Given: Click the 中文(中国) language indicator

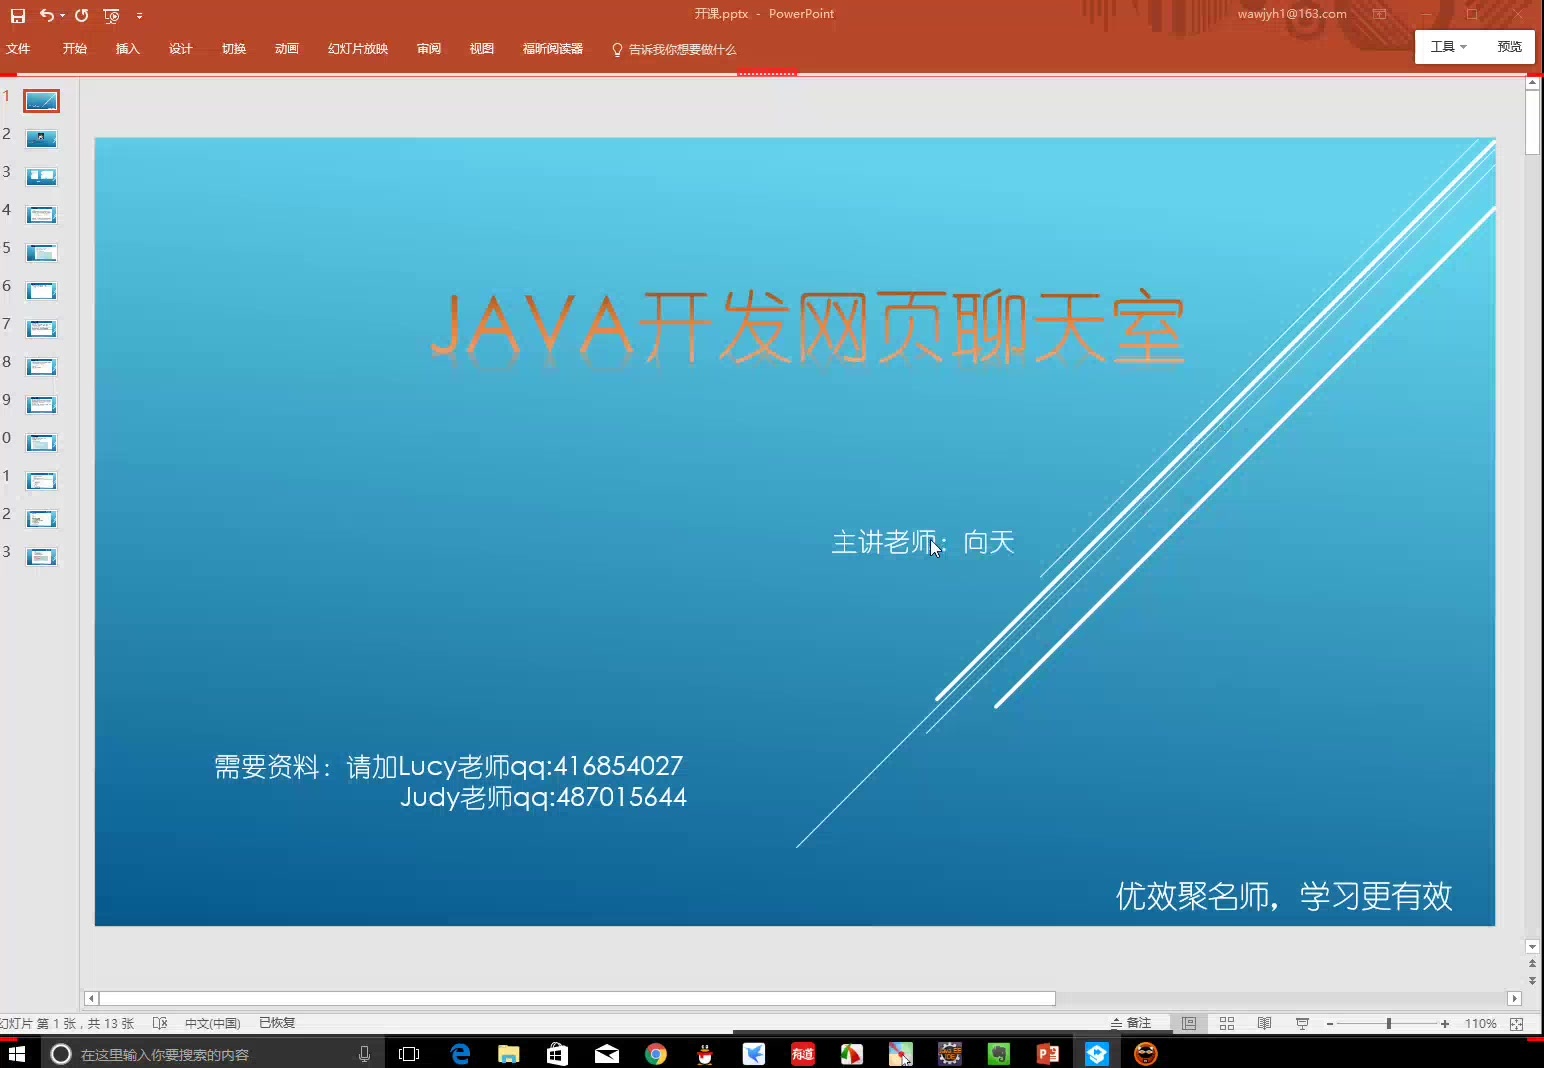Looking at the screenshot, I should pos(213,1023).
